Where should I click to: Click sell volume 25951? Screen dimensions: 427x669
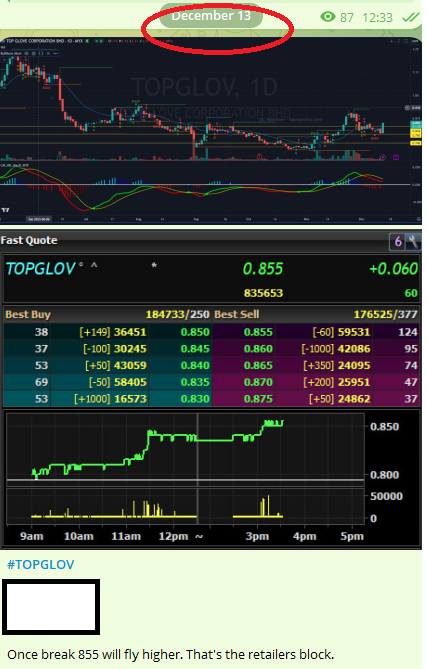tap(354, 382)
